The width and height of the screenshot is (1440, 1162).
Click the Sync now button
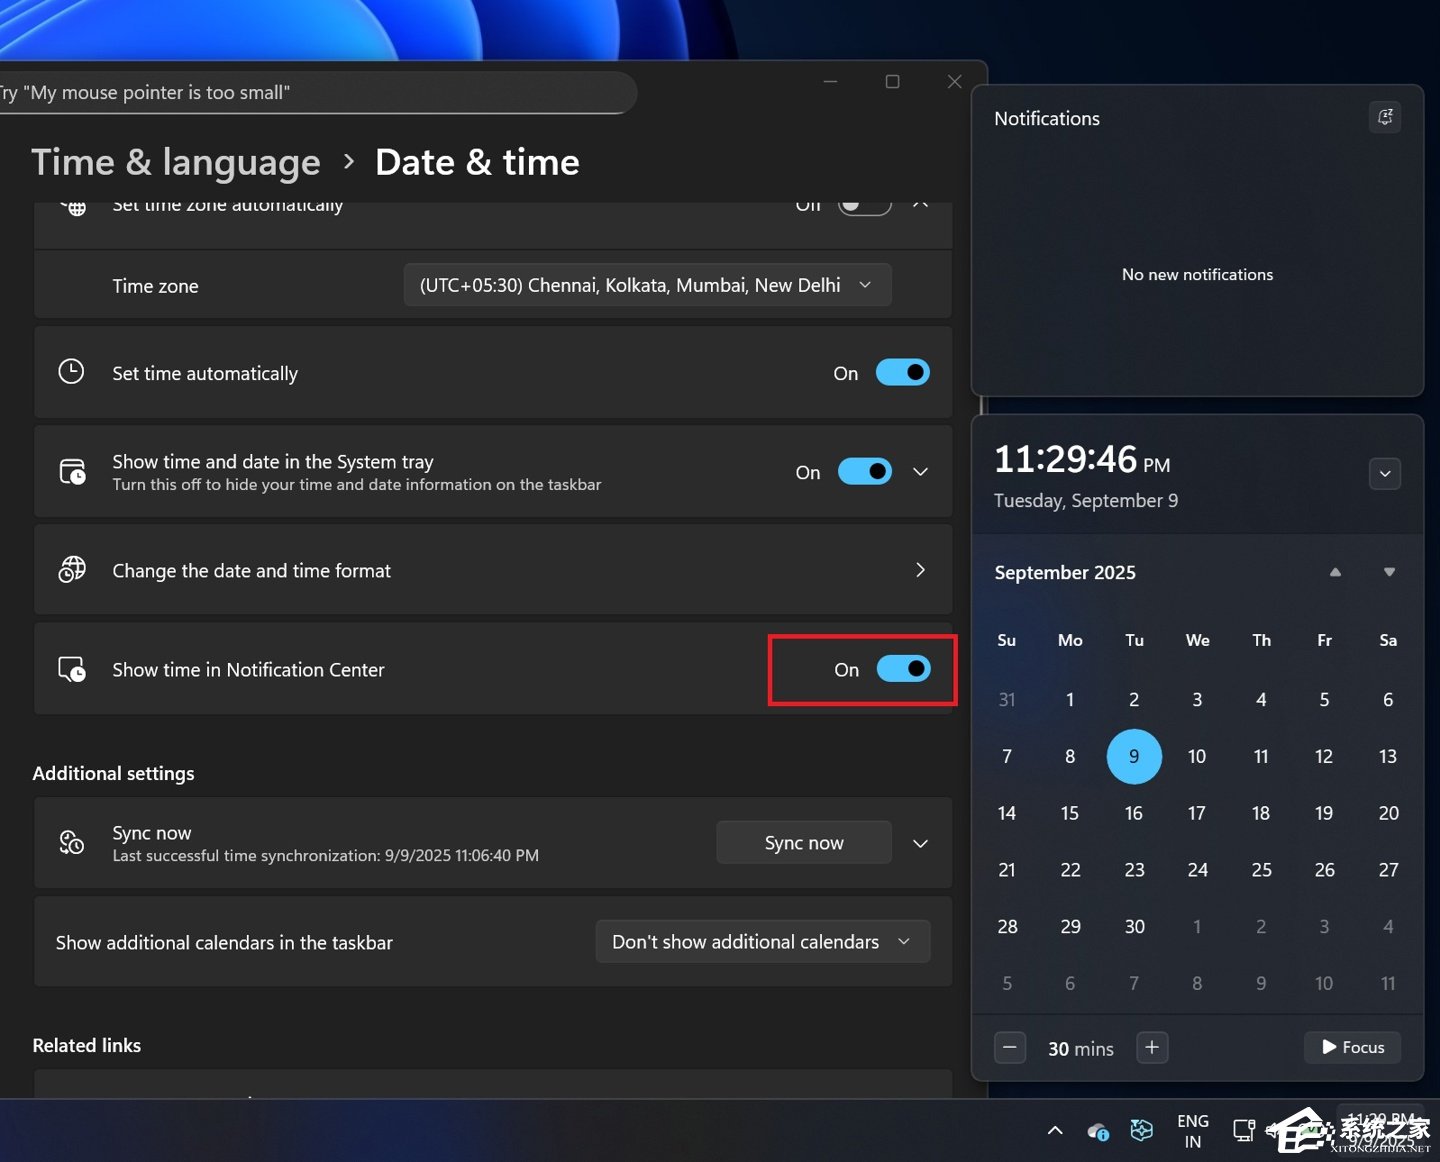[x=804, y=843]
